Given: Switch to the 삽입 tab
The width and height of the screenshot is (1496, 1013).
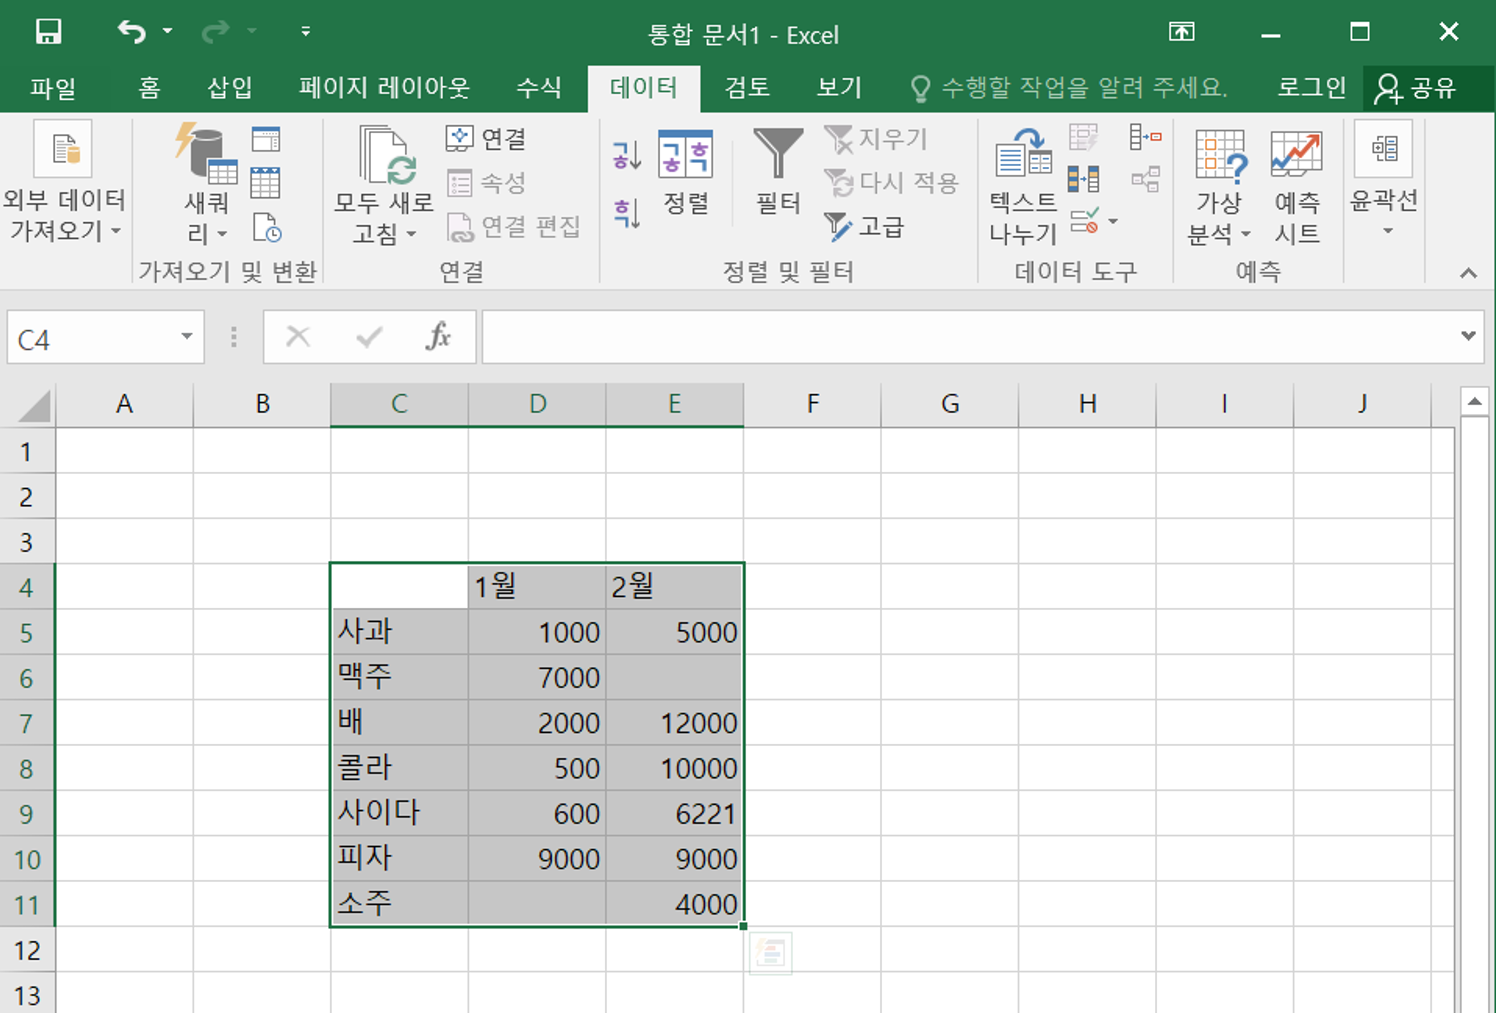Looking at the screenshot, I should (x=229, y=88).
